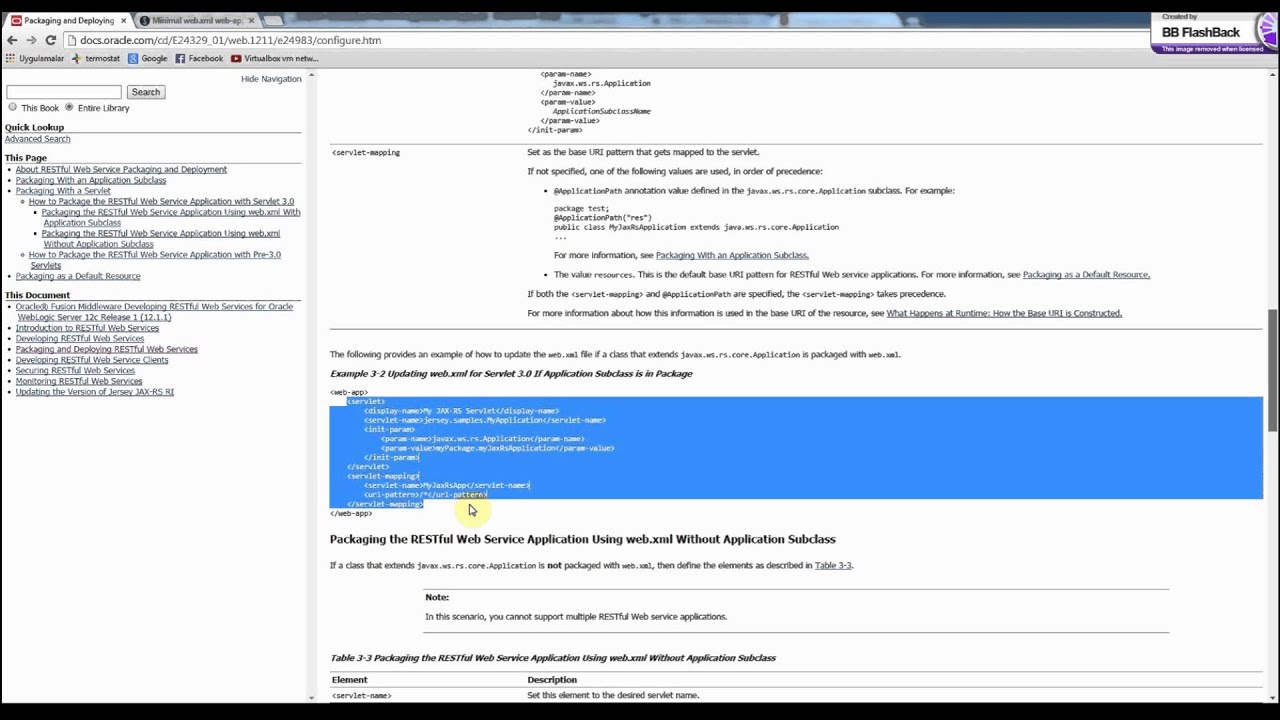Open the Advanced Search link
The image size is (1280, 720).
[x=37, y=139]
